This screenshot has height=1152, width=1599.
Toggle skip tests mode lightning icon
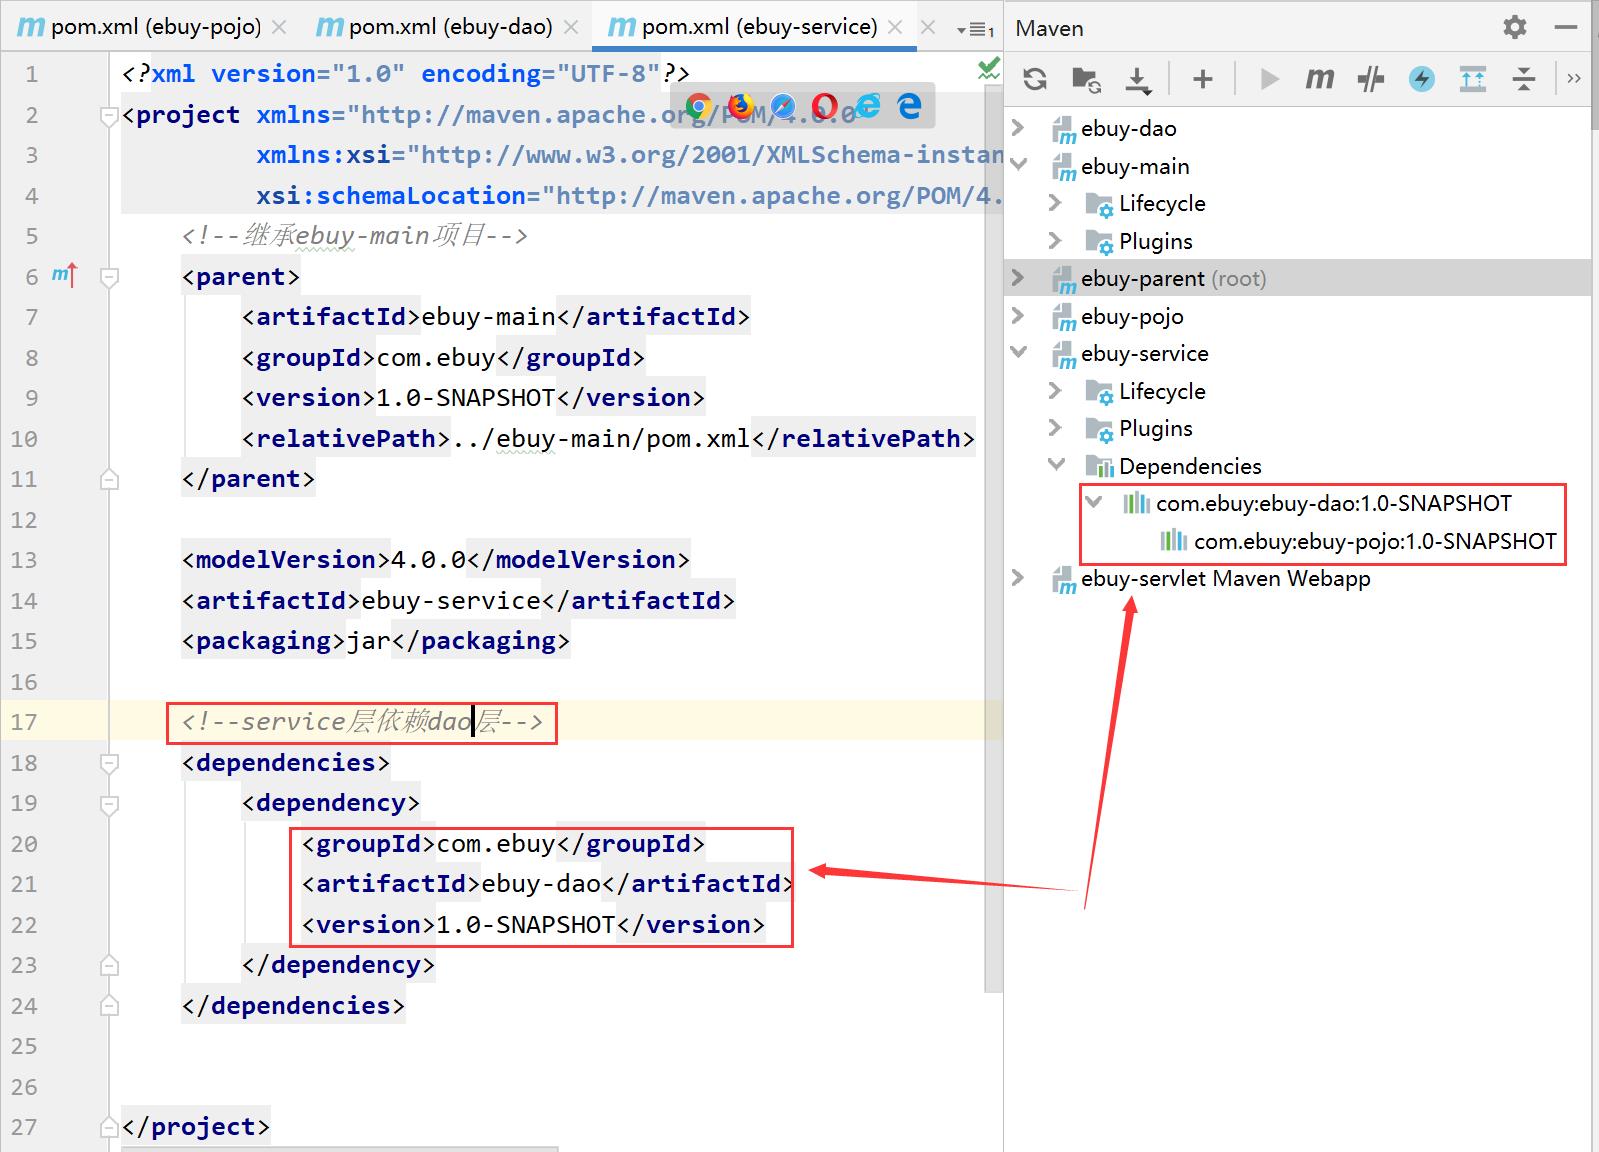tap(1421, 79)
